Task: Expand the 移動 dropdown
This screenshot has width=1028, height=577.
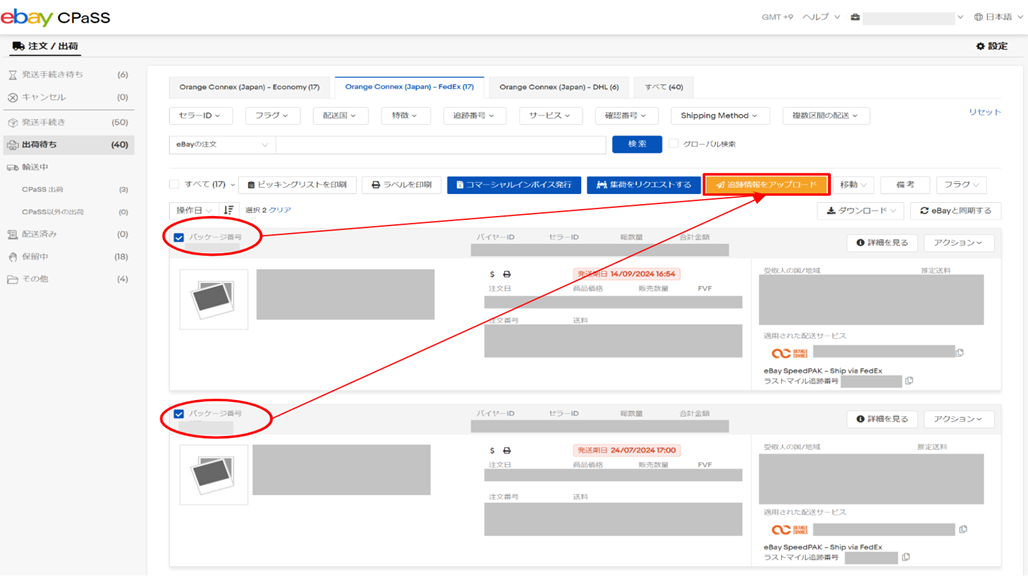Action: [x=854, y=185]
